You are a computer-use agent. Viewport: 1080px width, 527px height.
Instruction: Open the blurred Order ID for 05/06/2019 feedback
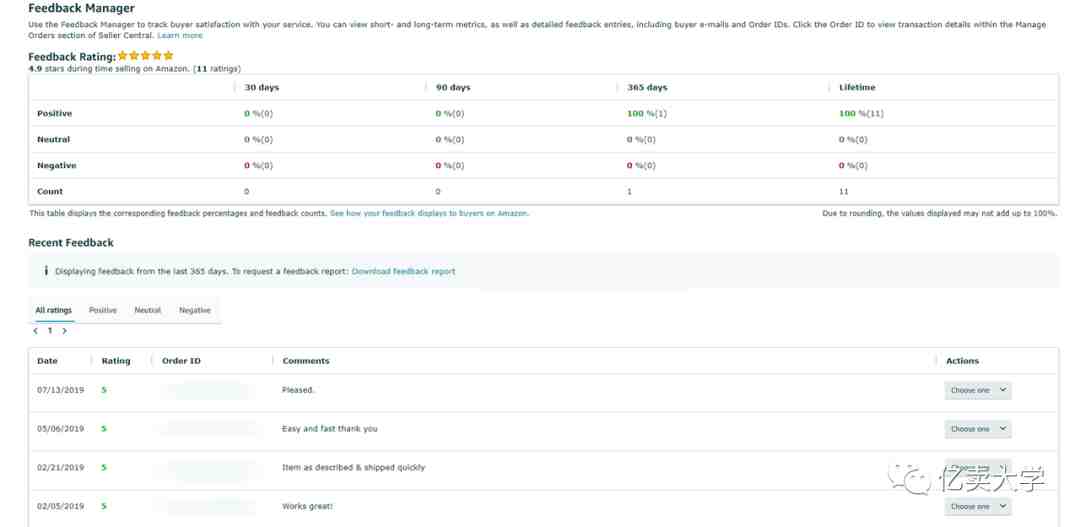click(x=207, y=429)
